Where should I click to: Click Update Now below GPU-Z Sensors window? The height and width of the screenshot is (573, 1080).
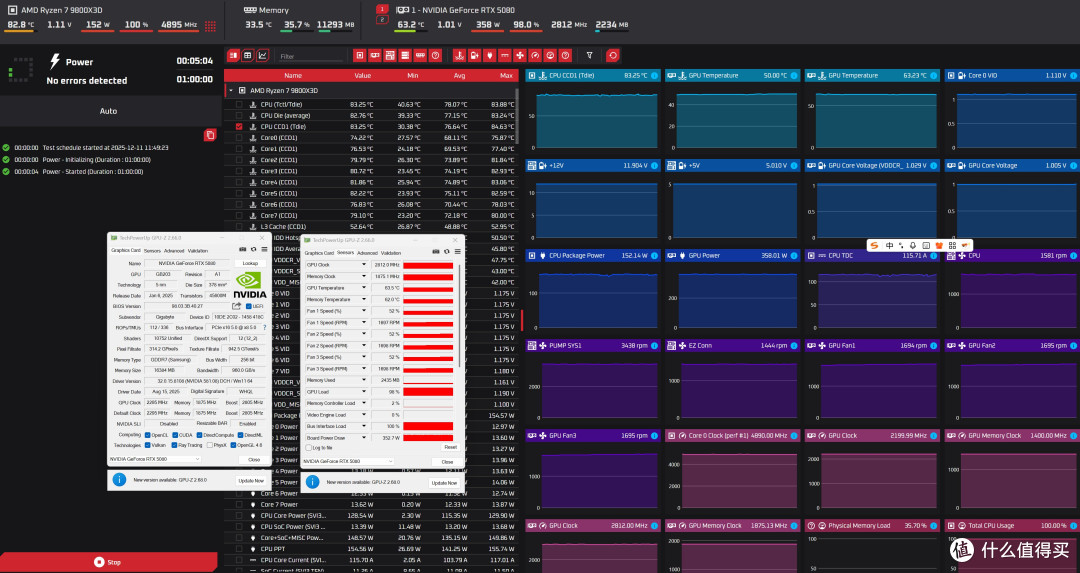tap(444, 483)
